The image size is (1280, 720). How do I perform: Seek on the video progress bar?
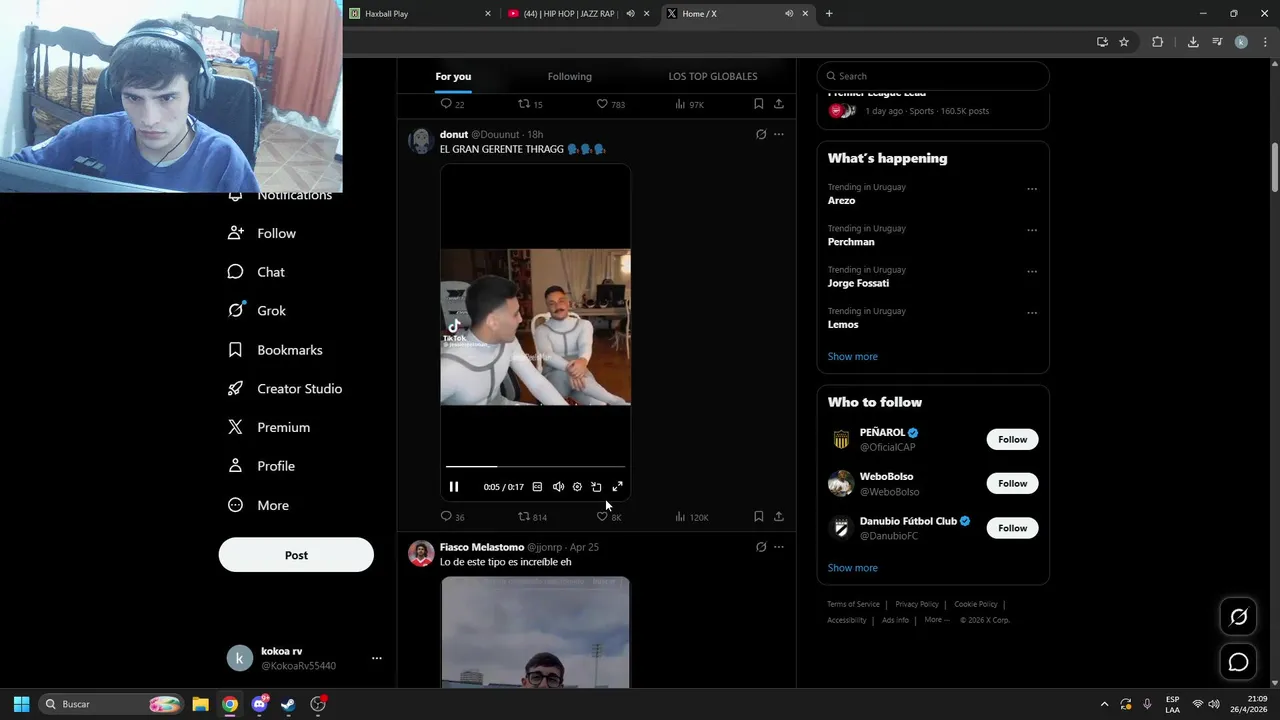[535, 466]
